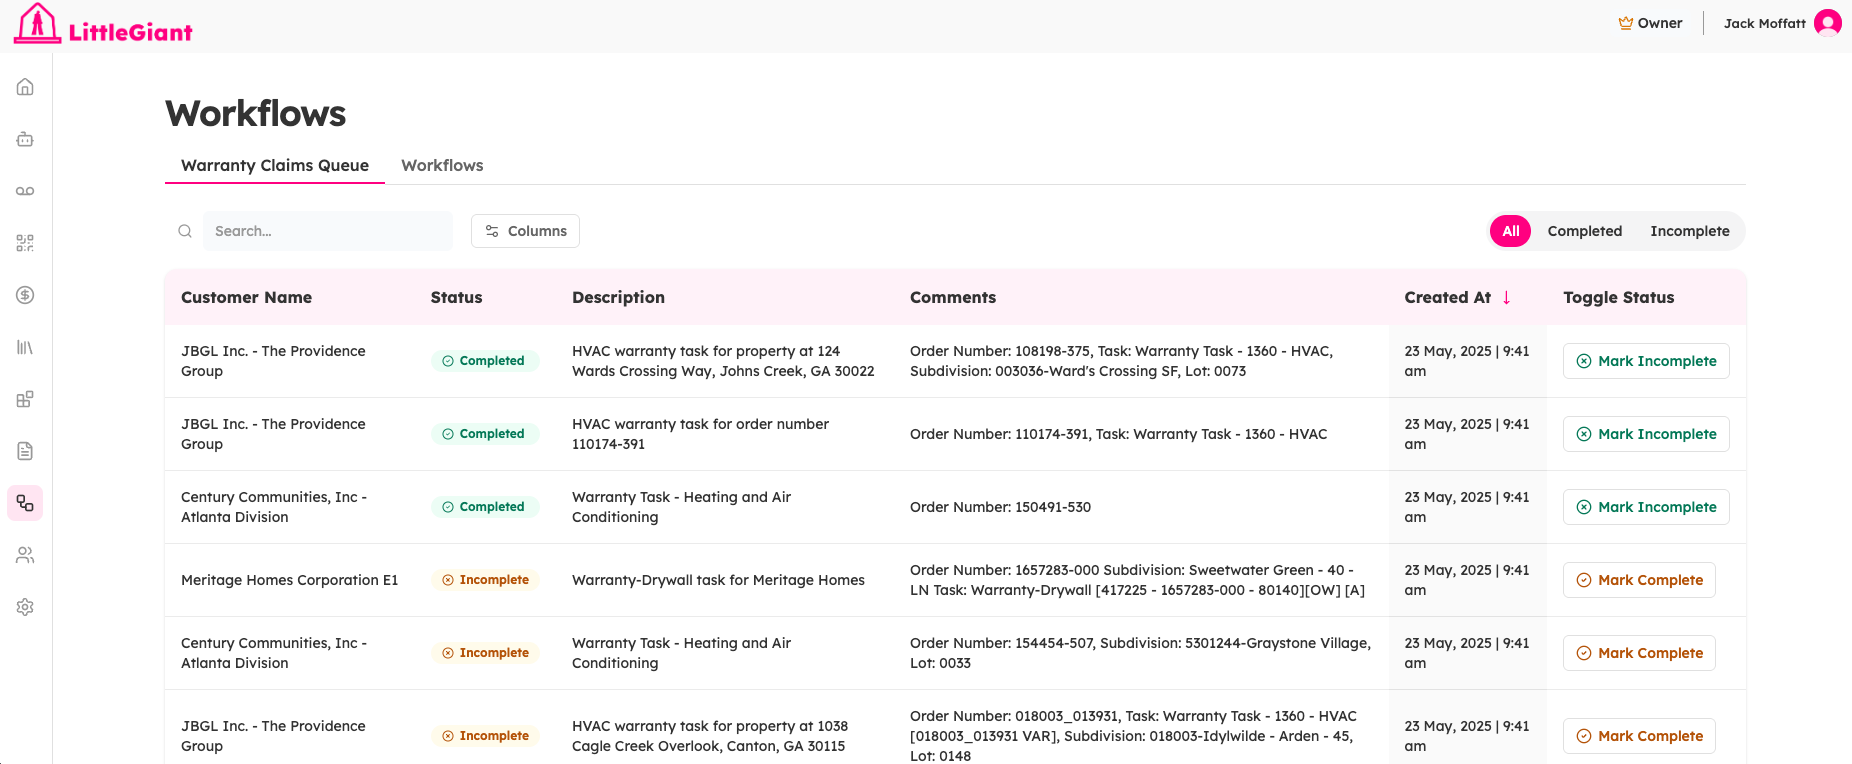Mark Complete for Cagle Creek Overlook row
The image size is (1852, 764).
1639,736
